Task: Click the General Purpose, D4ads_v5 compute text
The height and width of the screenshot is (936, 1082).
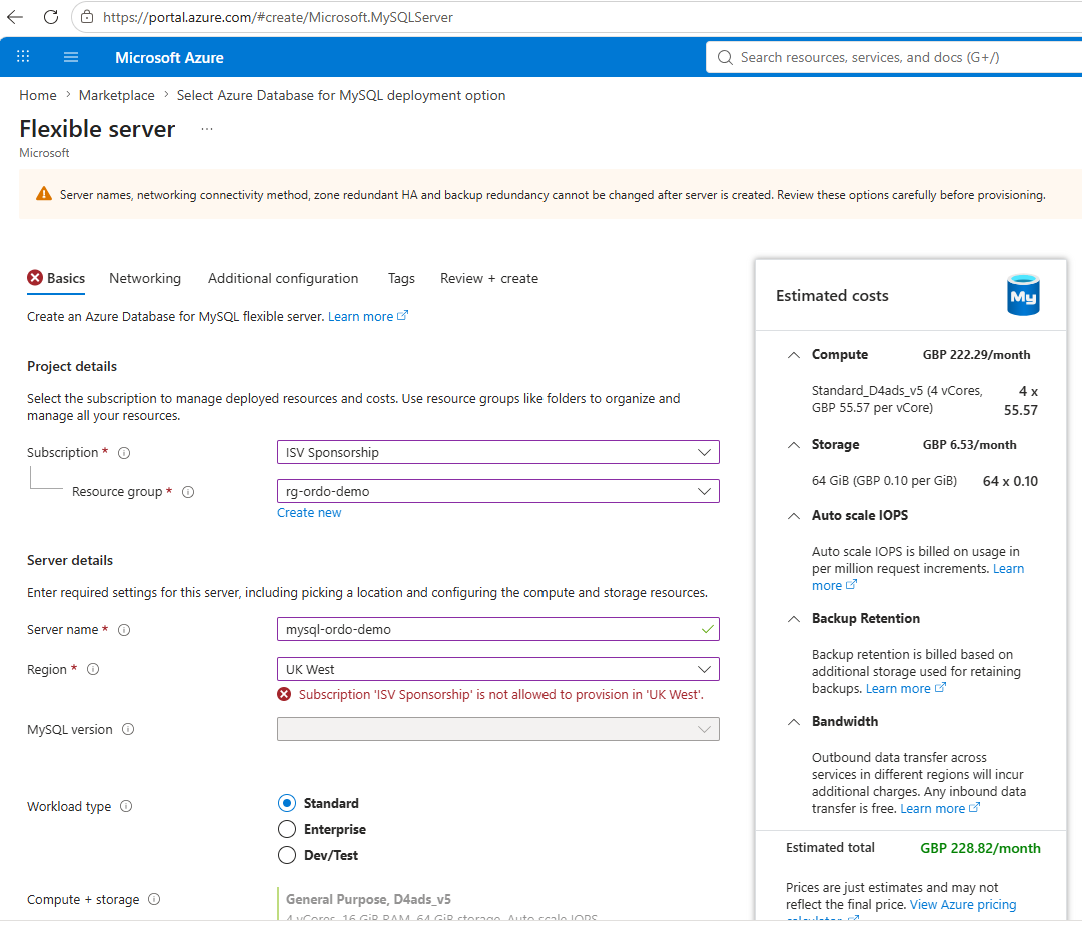Action: click(368, 899)
